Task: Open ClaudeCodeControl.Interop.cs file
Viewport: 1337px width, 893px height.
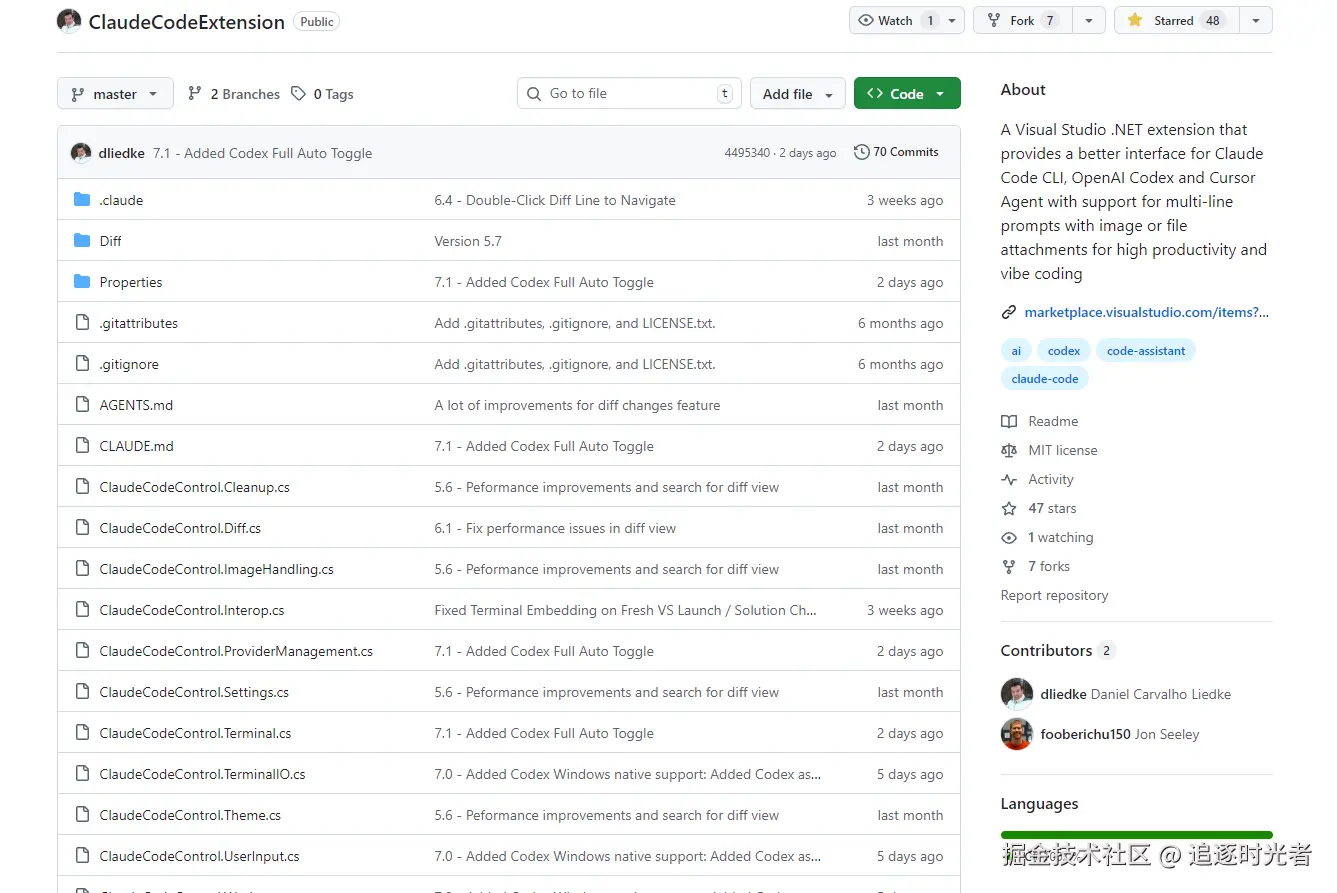Action: 192,610
